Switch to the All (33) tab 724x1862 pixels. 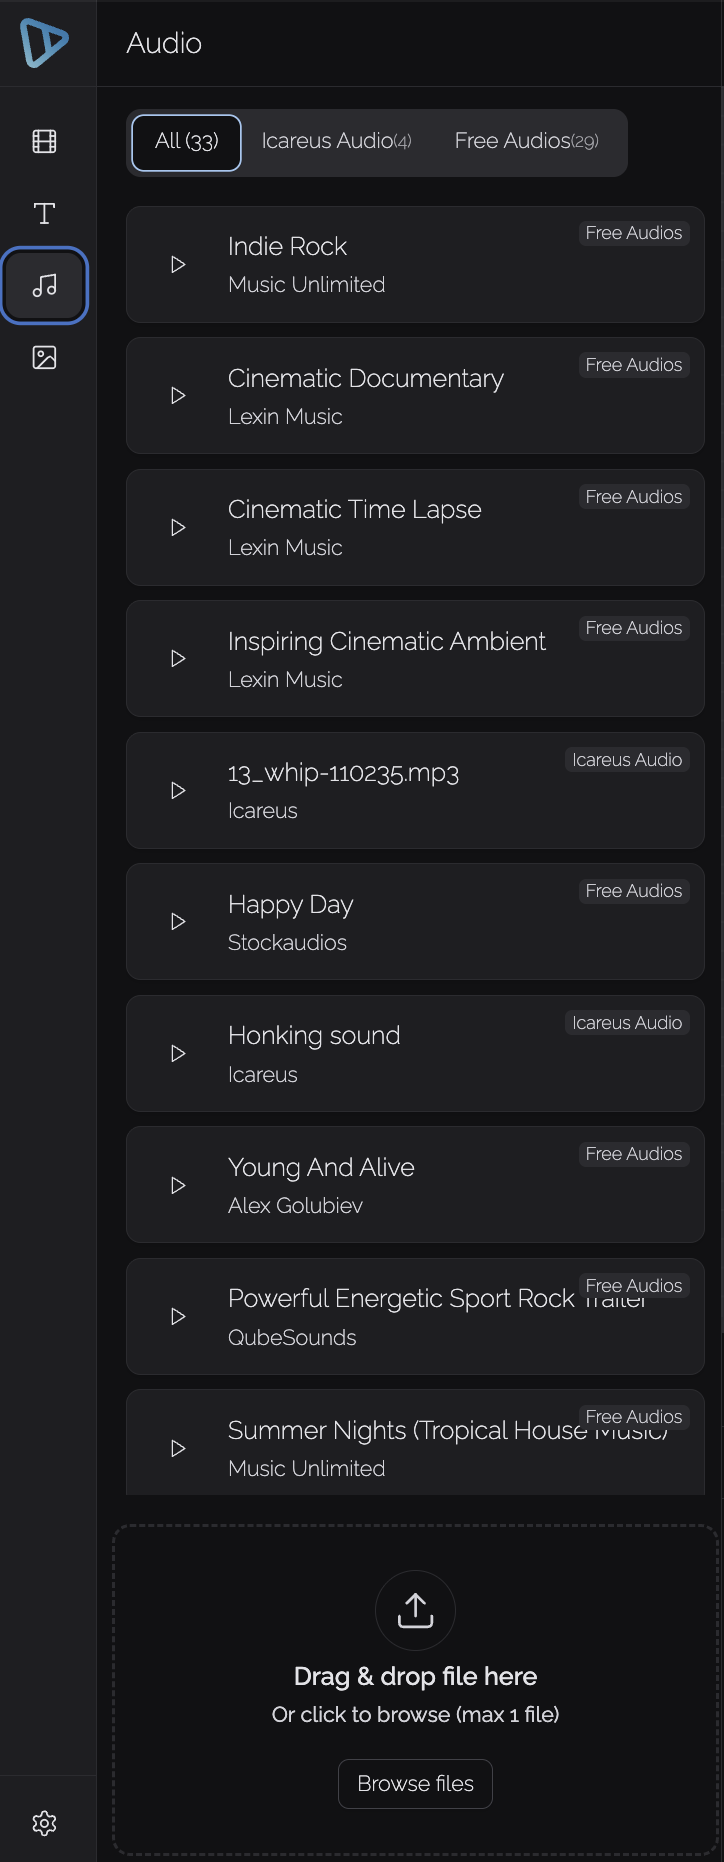click(x=187, y=142)
